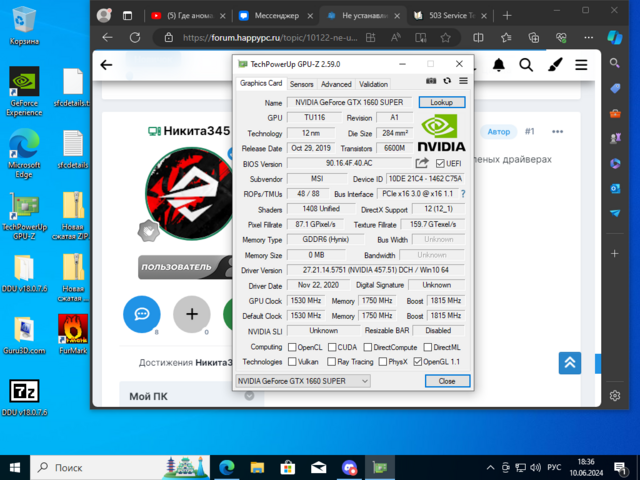Open FurMark from the desktop
The image size is (640, 480).
click(72, 334)
